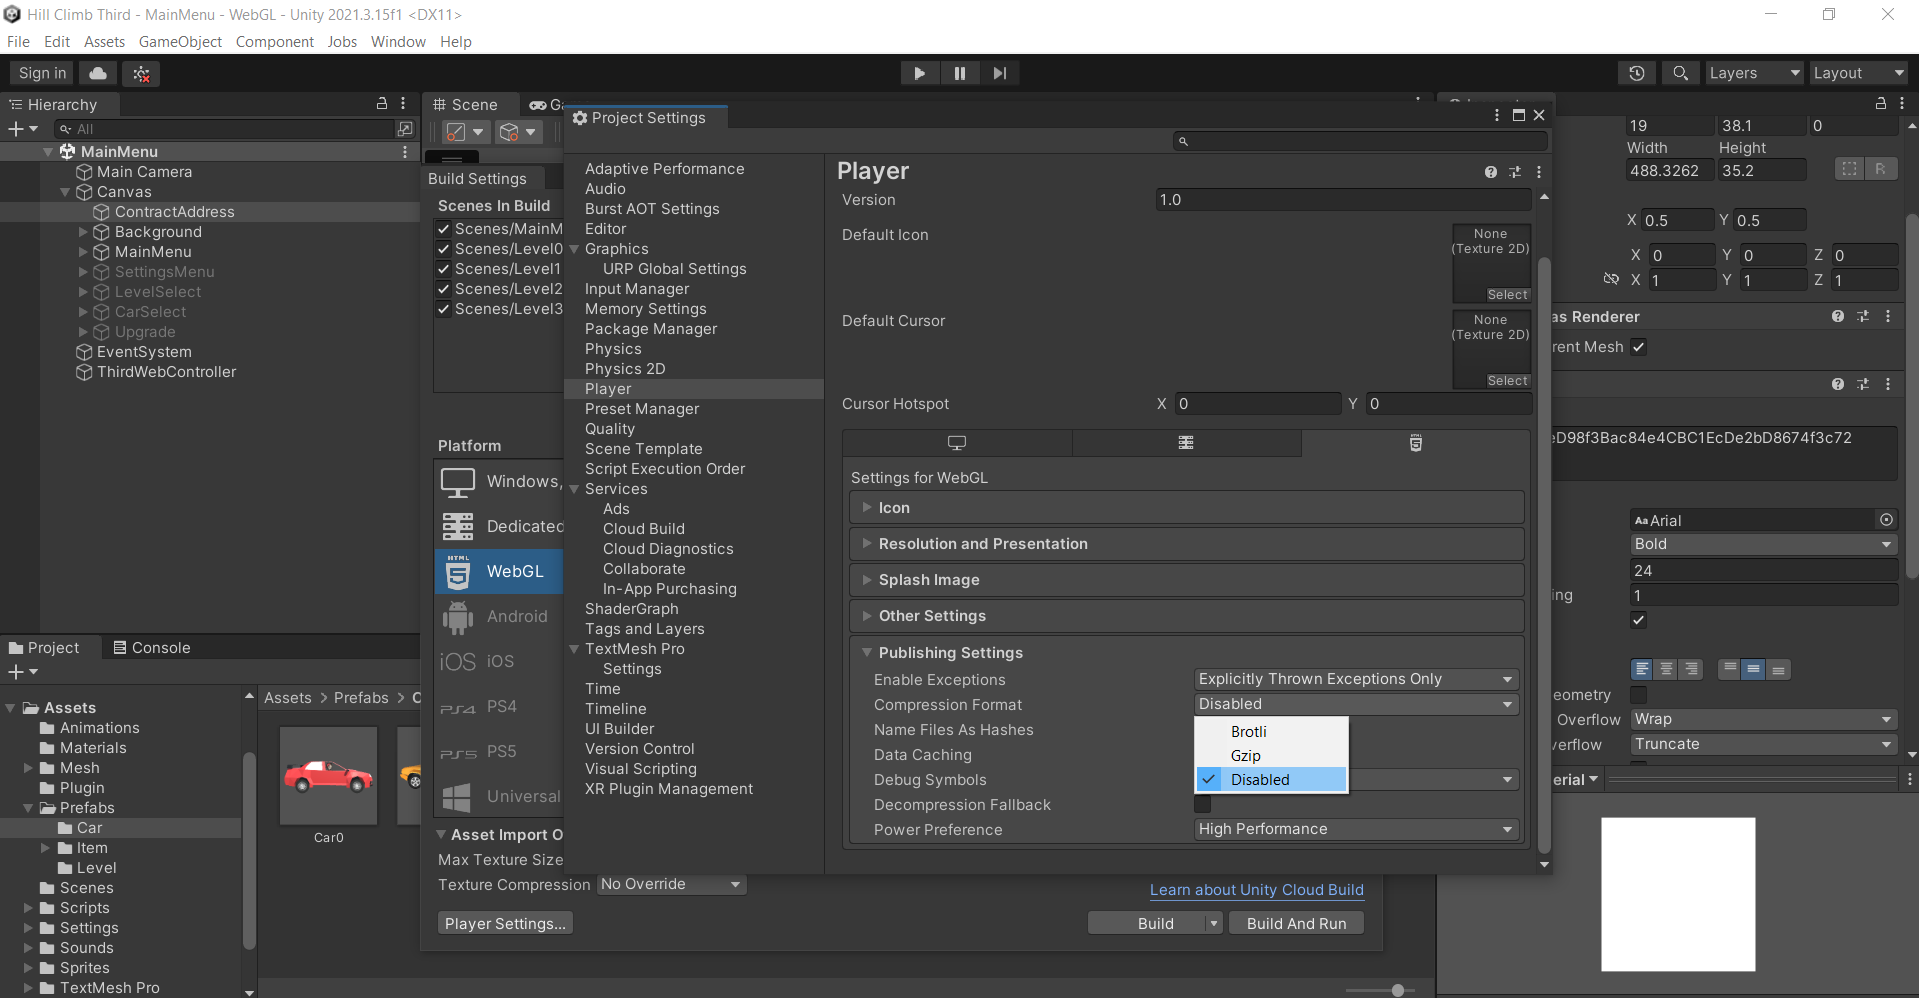Click the Play button in toolbar
Screen dimensions: 1919x998
(x=919, y=73)
